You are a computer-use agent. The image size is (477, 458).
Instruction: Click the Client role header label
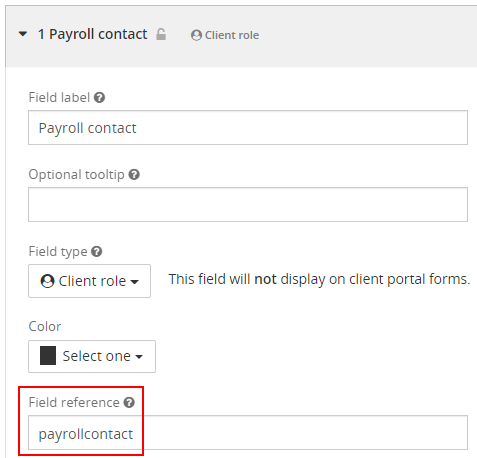pyautogui.click(x=232, y=35)
